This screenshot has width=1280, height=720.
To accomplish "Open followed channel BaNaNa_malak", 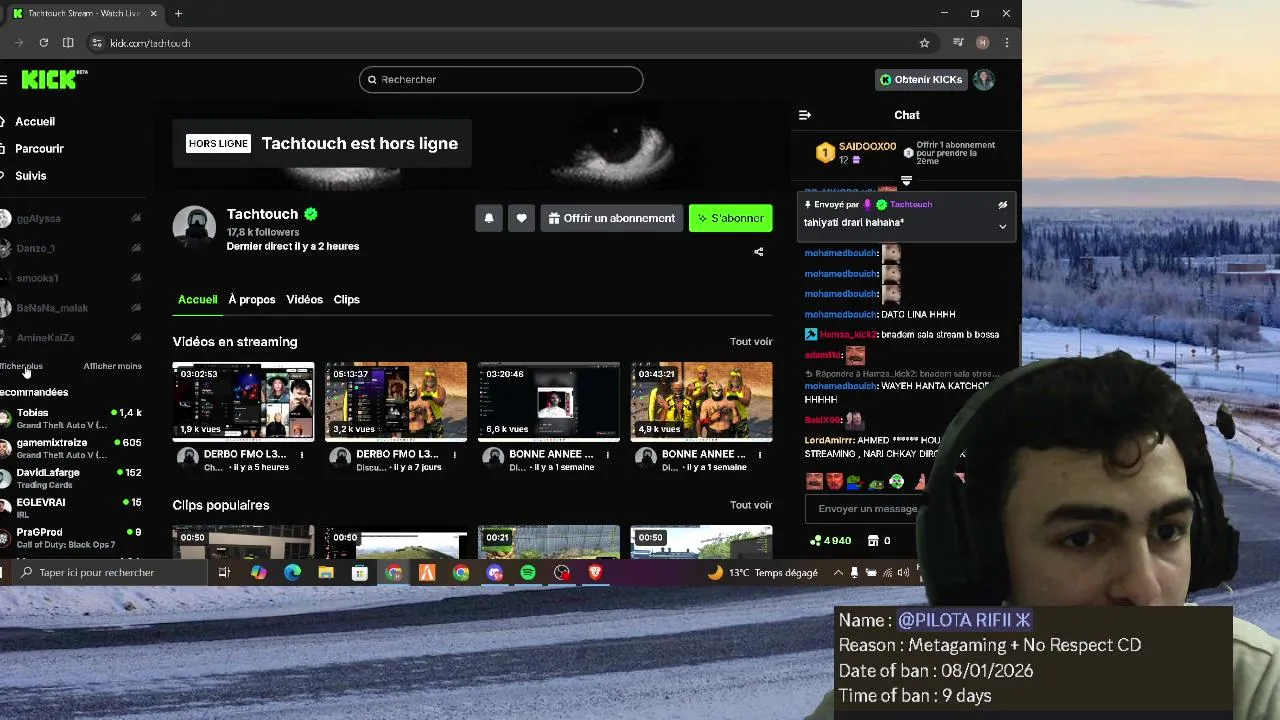I will (72, 308).
